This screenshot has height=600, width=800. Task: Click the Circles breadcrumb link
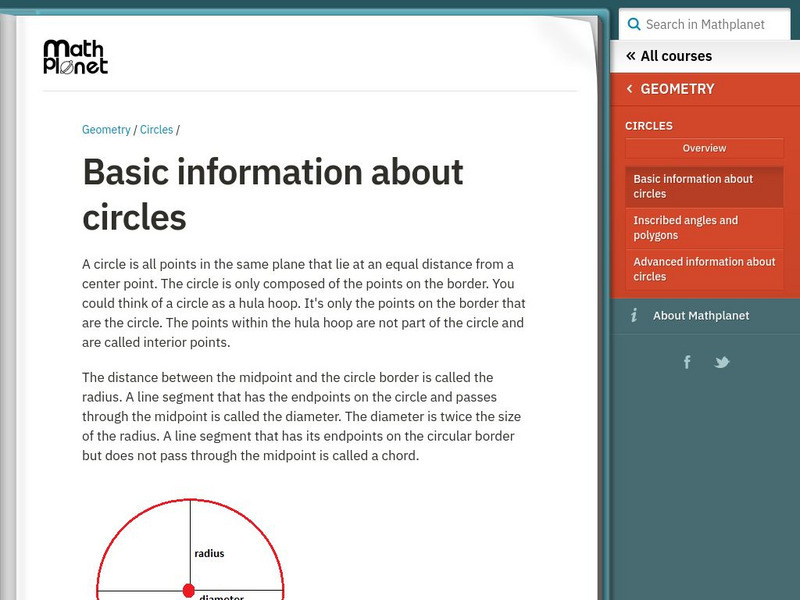point(156,129)
